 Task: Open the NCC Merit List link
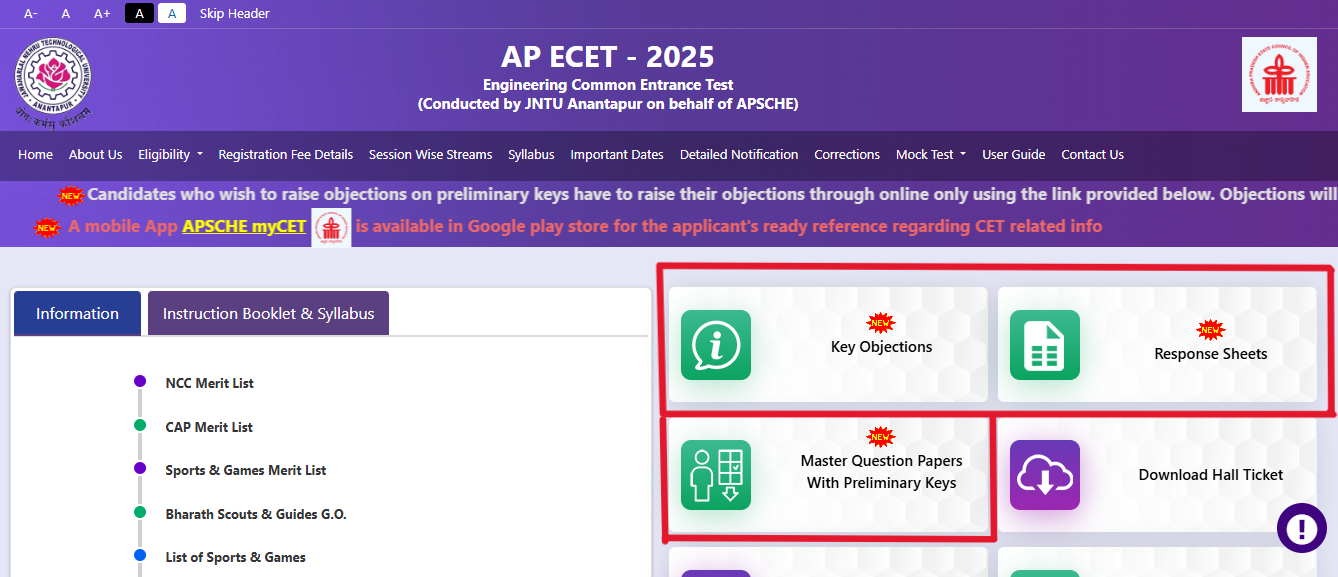click(209, 383)
